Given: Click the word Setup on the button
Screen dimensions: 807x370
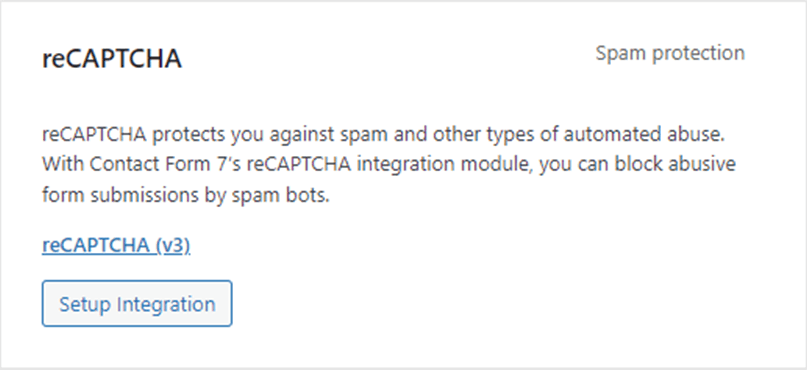Looking at the screenshot, I should coord(85,304).
